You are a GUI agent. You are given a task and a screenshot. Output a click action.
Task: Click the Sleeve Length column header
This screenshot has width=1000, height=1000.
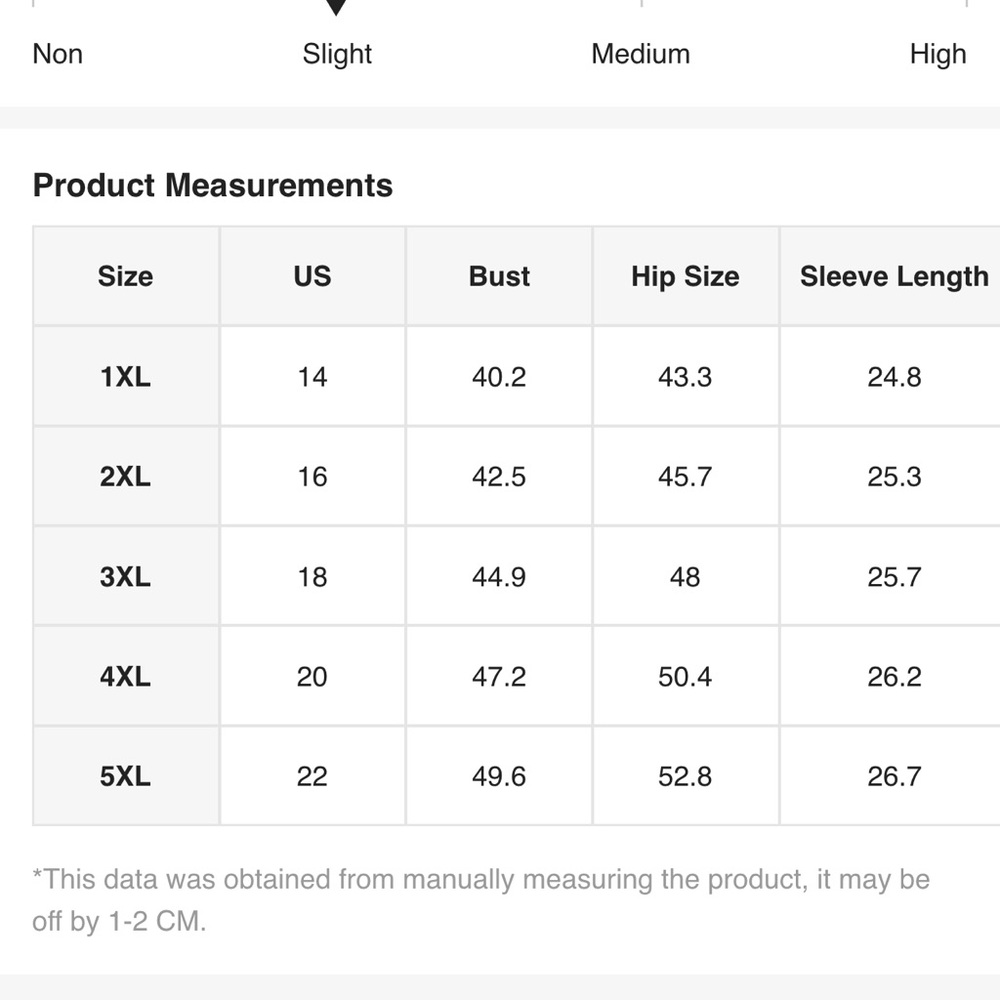click(x=894, y=277)
